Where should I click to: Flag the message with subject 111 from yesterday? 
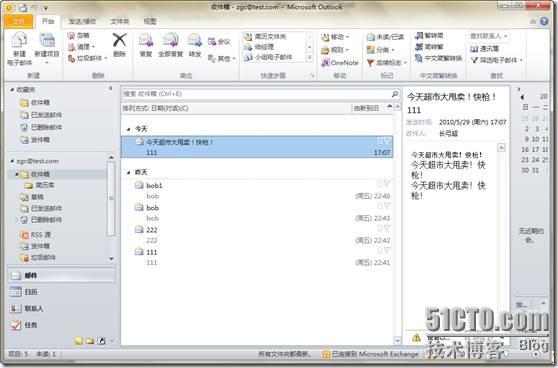pyautogui.click(x=386, y=251)
